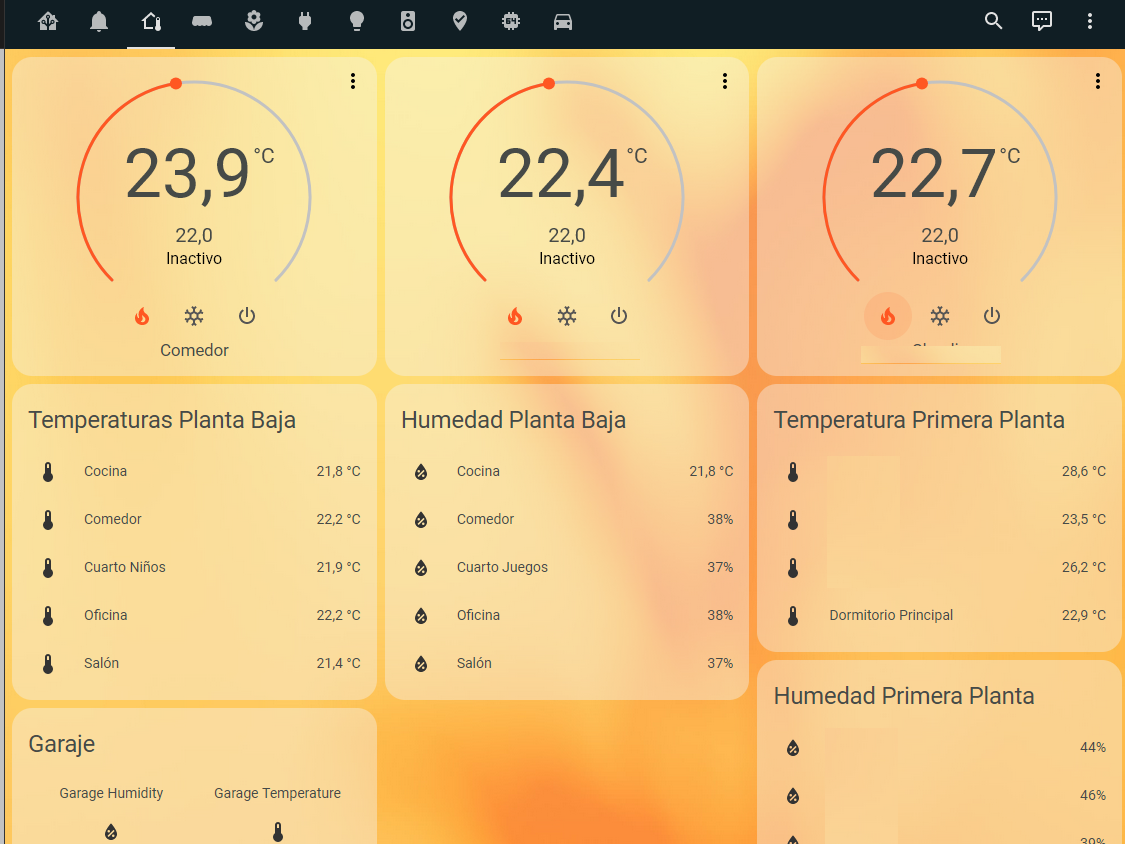1125x844 pixels.
Task: Open top bar overflow menu
Action: [x=1090, y=21]
